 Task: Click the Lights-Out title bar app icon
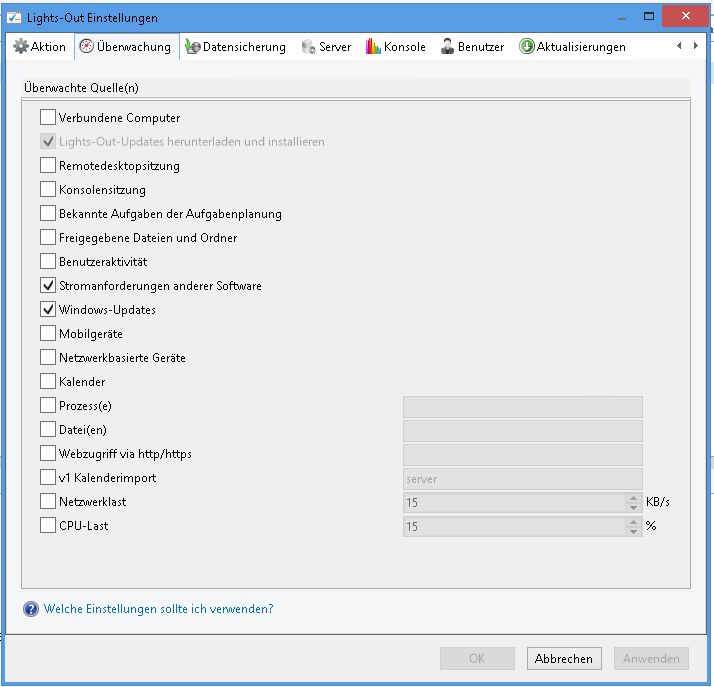pyautogui.click(x=15, y=18)
